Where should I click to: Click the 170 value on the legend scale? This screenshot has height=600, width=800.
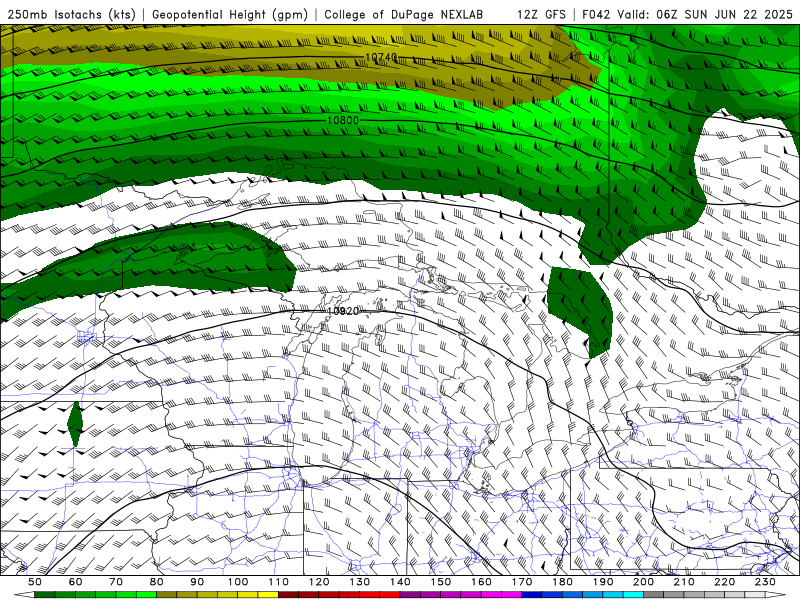(x=522, y=582)
